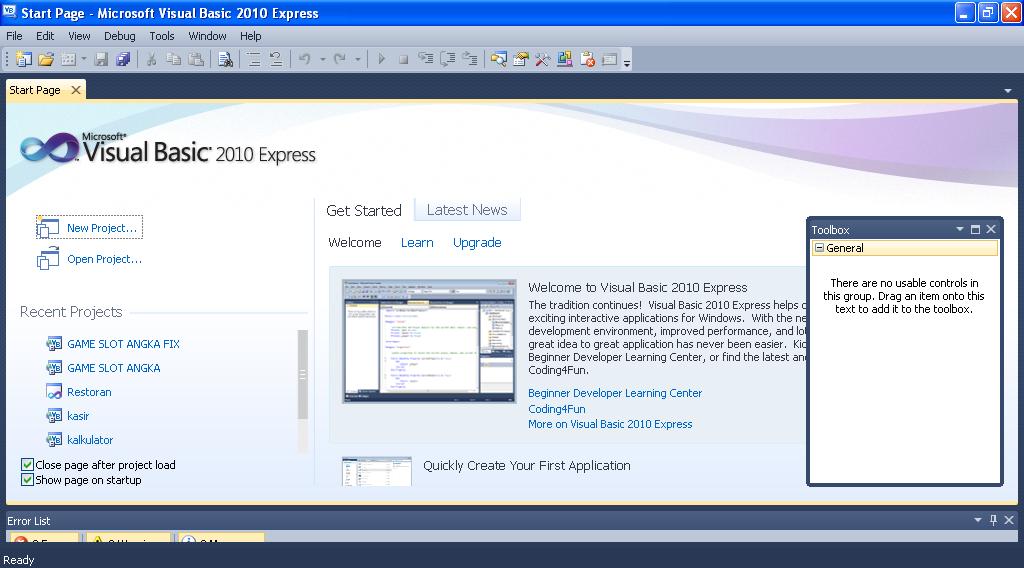Click the Copy toolbar icon
The width and height of the screenshot is (1024, 568).
pos(174,59)
